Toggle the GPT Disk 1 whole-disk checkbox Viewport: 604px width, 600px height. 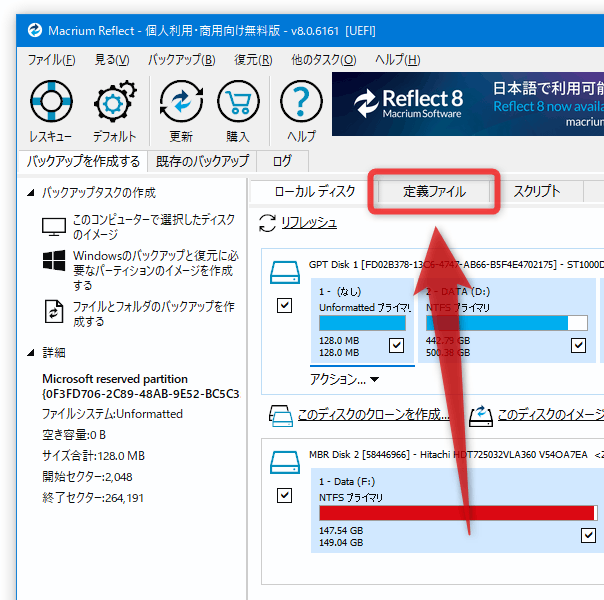284,305
